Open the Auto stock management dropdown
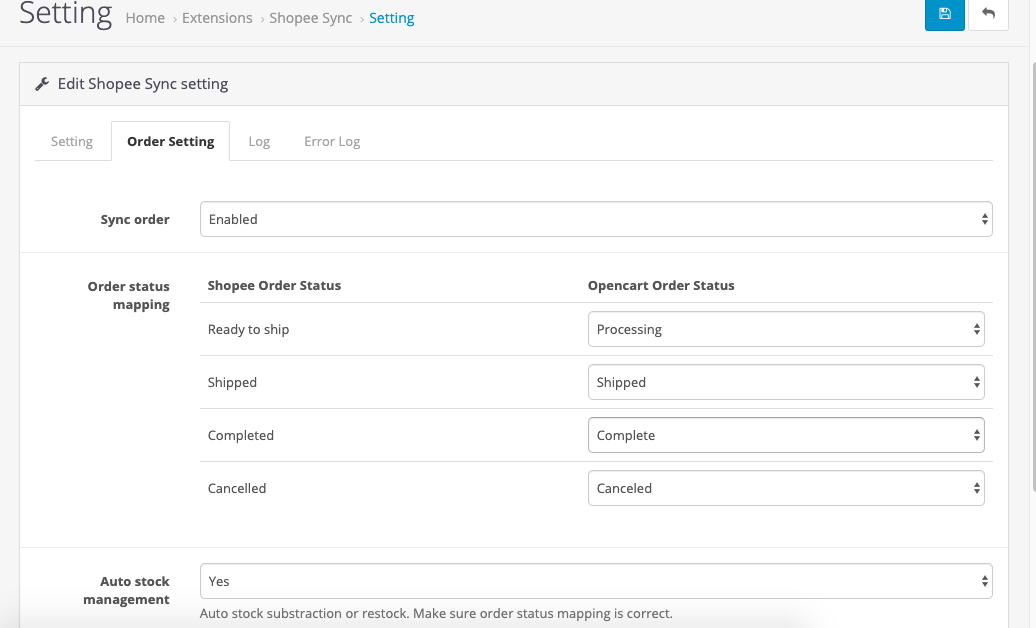The height and width of the screenshot is (628, 1036). pyautogui.click(x=596, y=581)
